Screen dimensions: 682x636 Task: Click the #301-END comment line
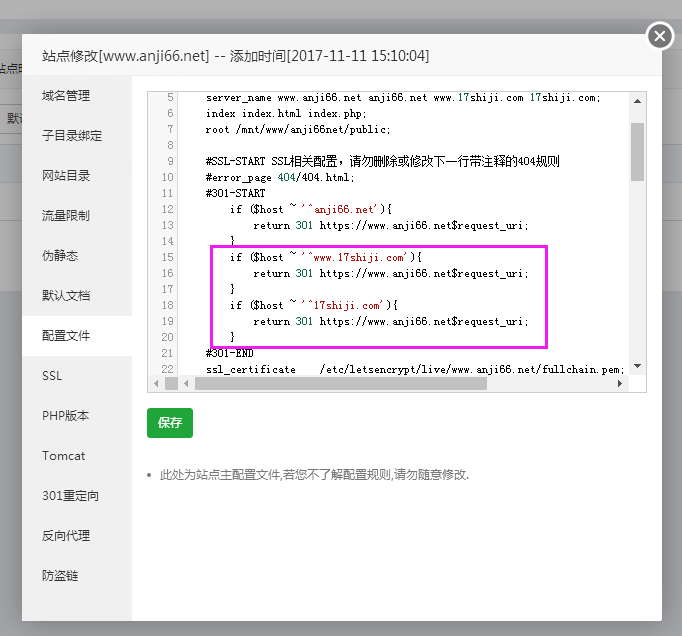pyautogui.click(x=229, y=353)
